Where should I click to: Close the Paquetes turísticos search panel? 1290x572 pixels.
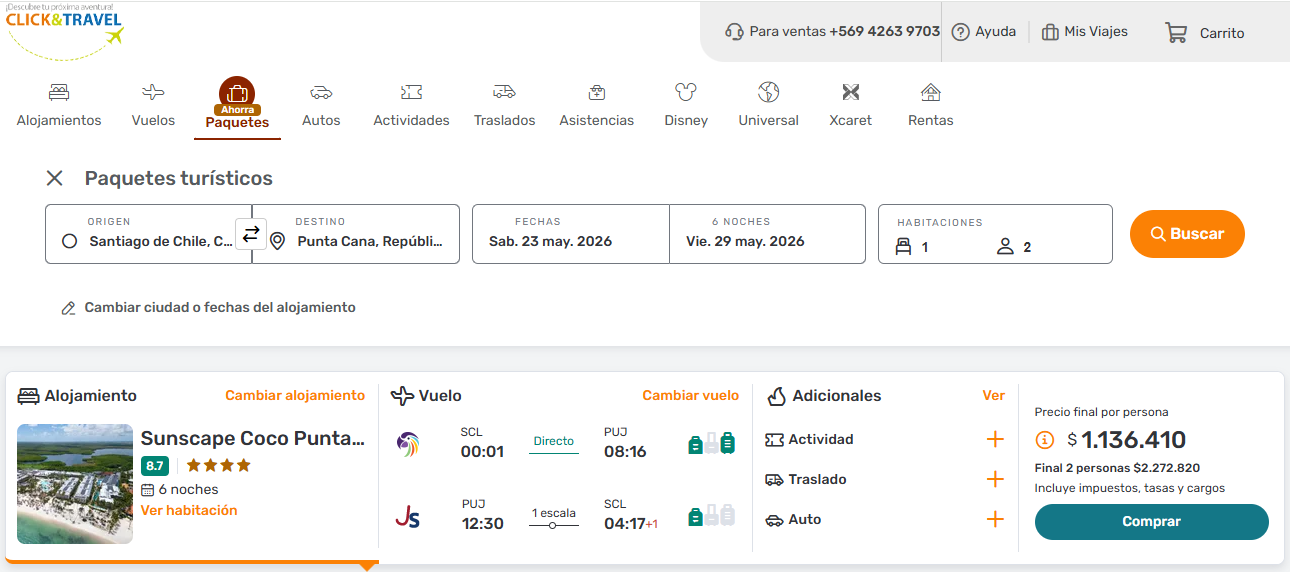[x=55, y=178]
